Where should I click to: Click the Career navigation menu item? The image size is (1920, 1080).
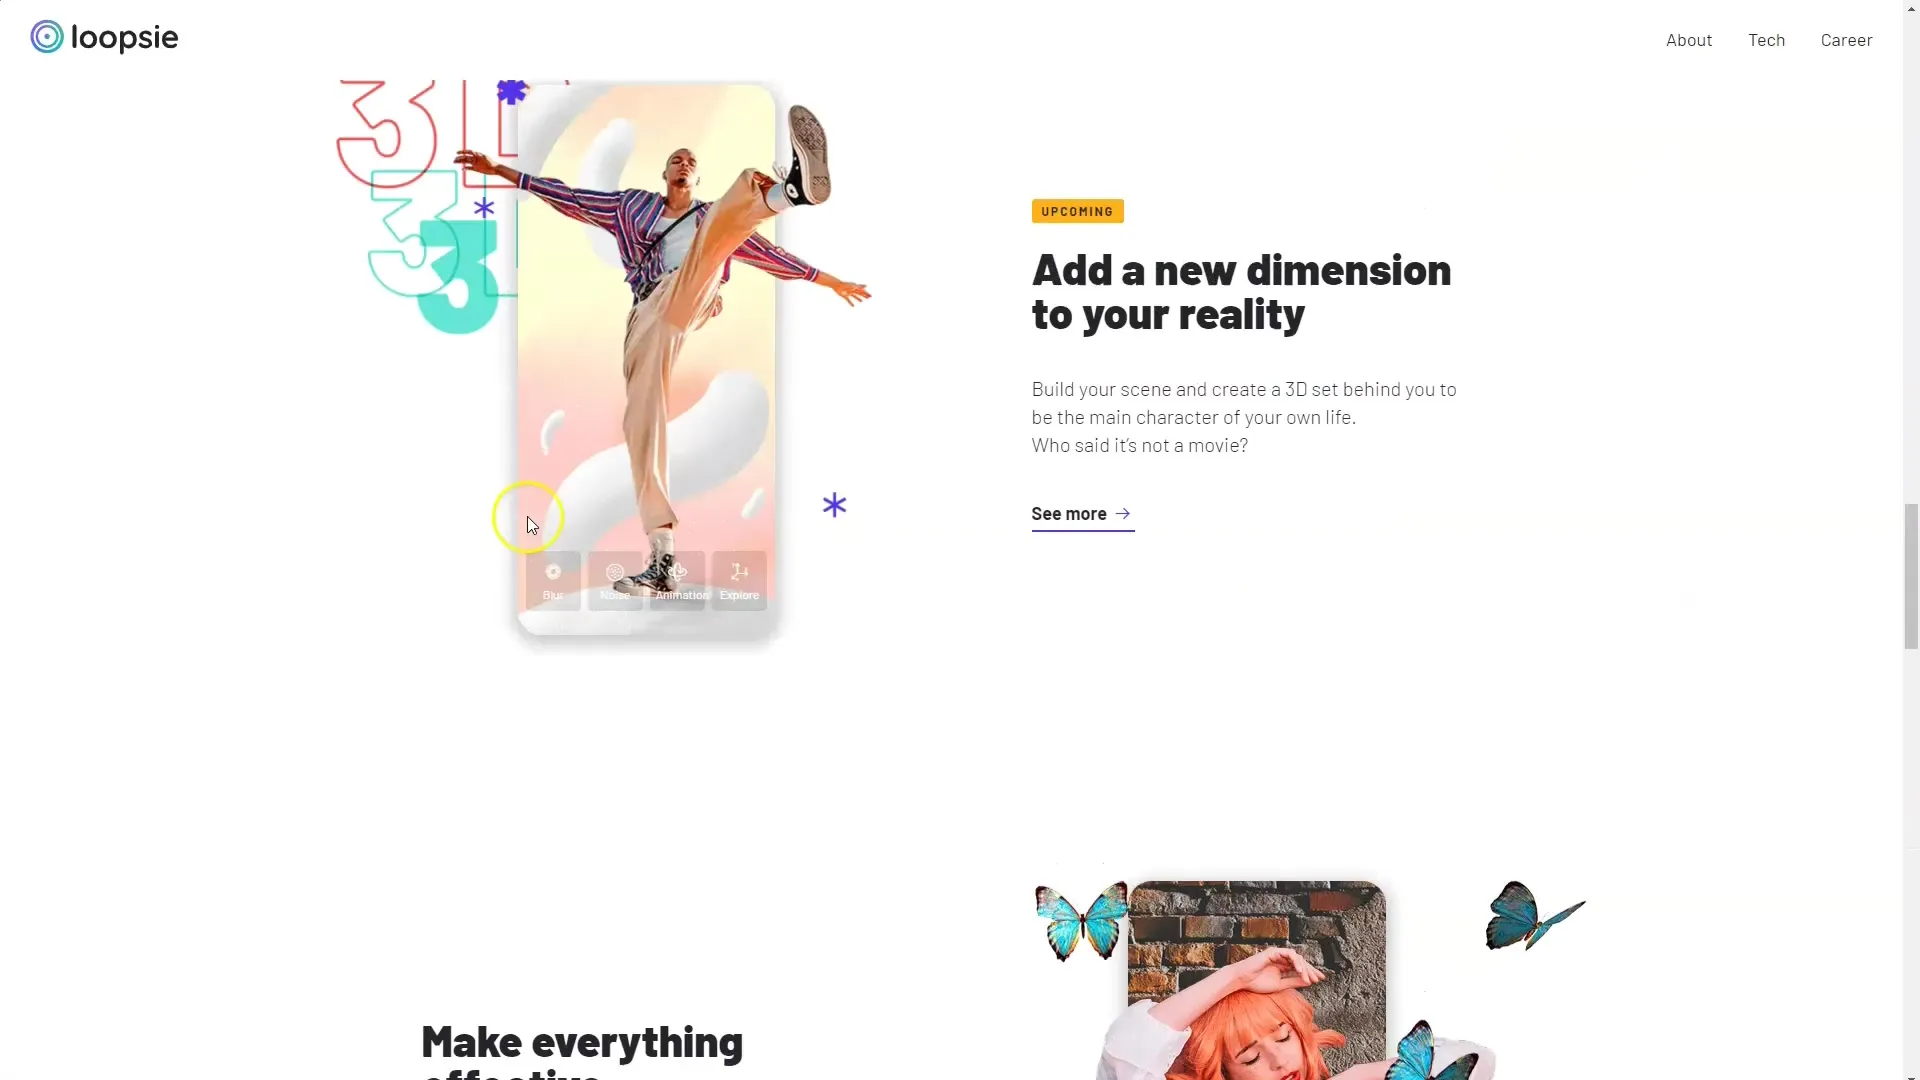[x=1846, y=40]
